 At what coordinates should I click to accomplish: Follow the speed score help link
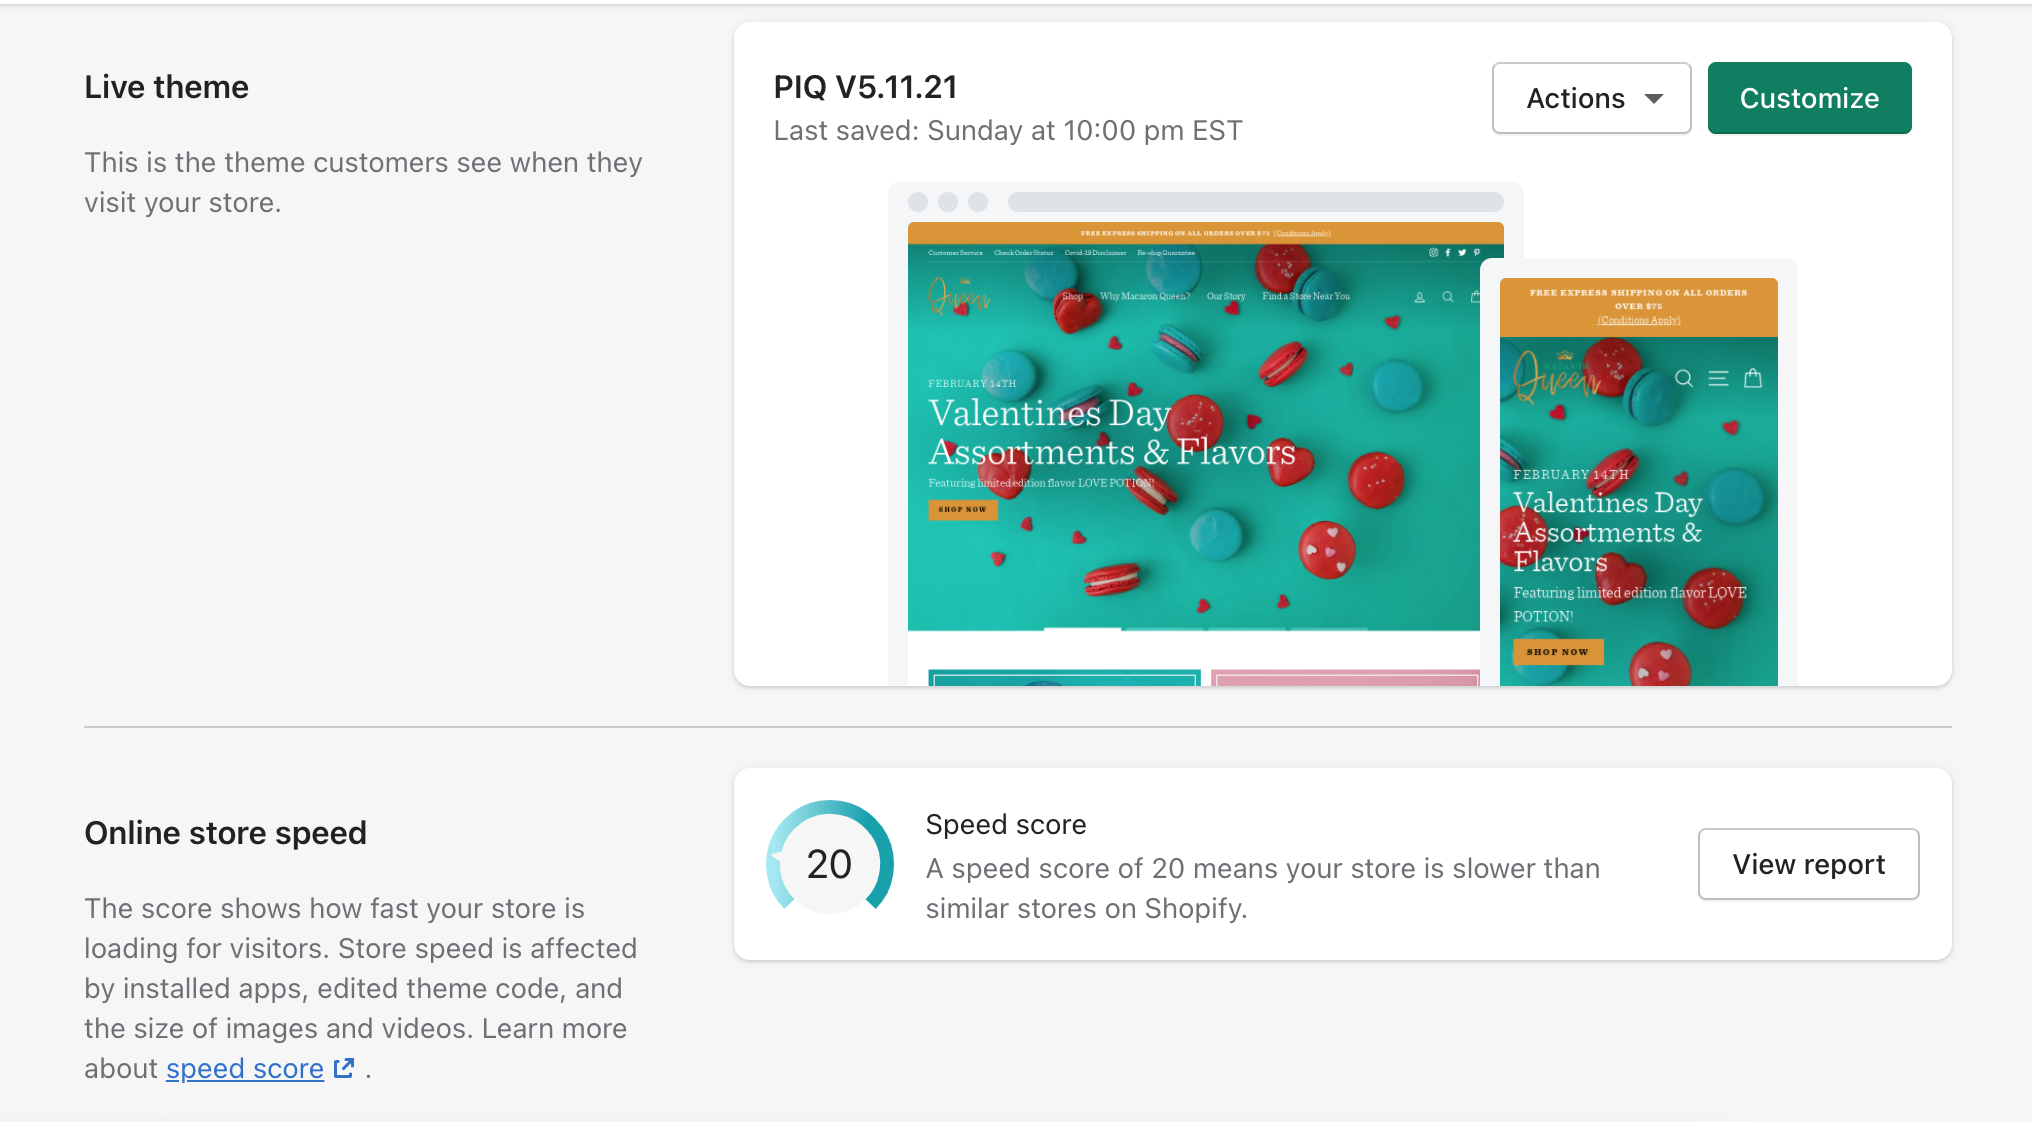[243, 1068]
